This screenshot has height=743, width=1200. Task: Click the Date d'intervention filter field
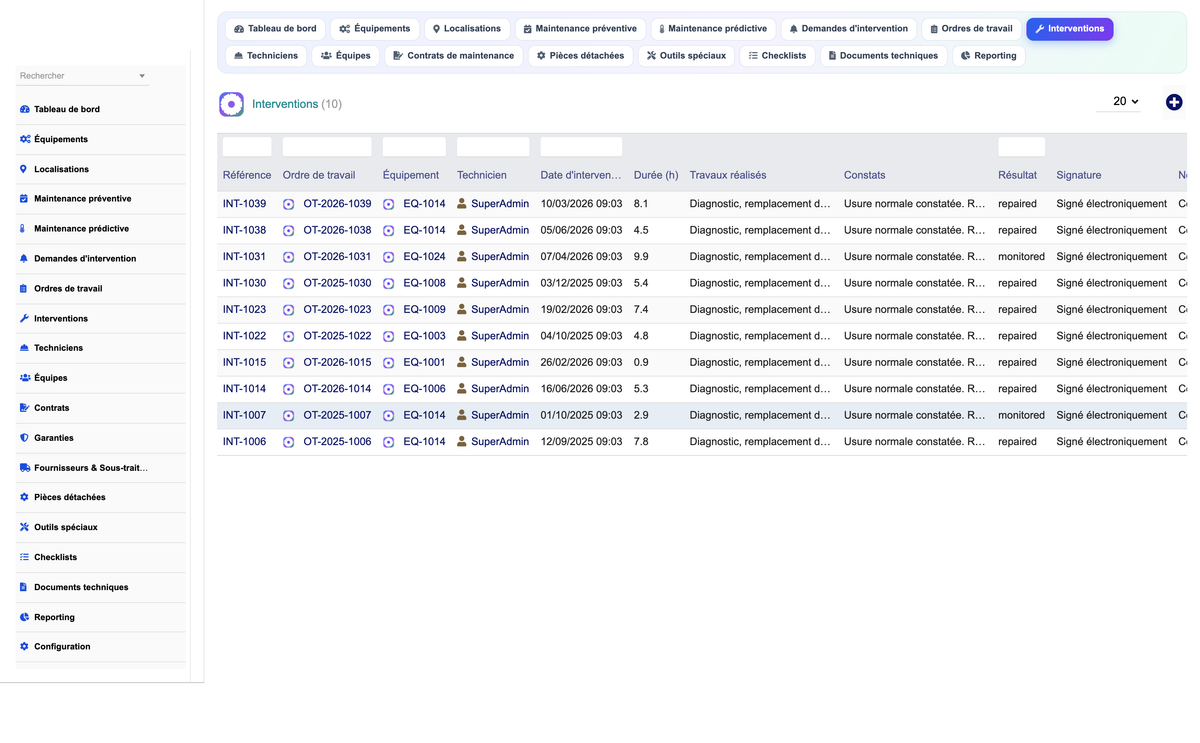pyautogui.click(x=581, y=147)
